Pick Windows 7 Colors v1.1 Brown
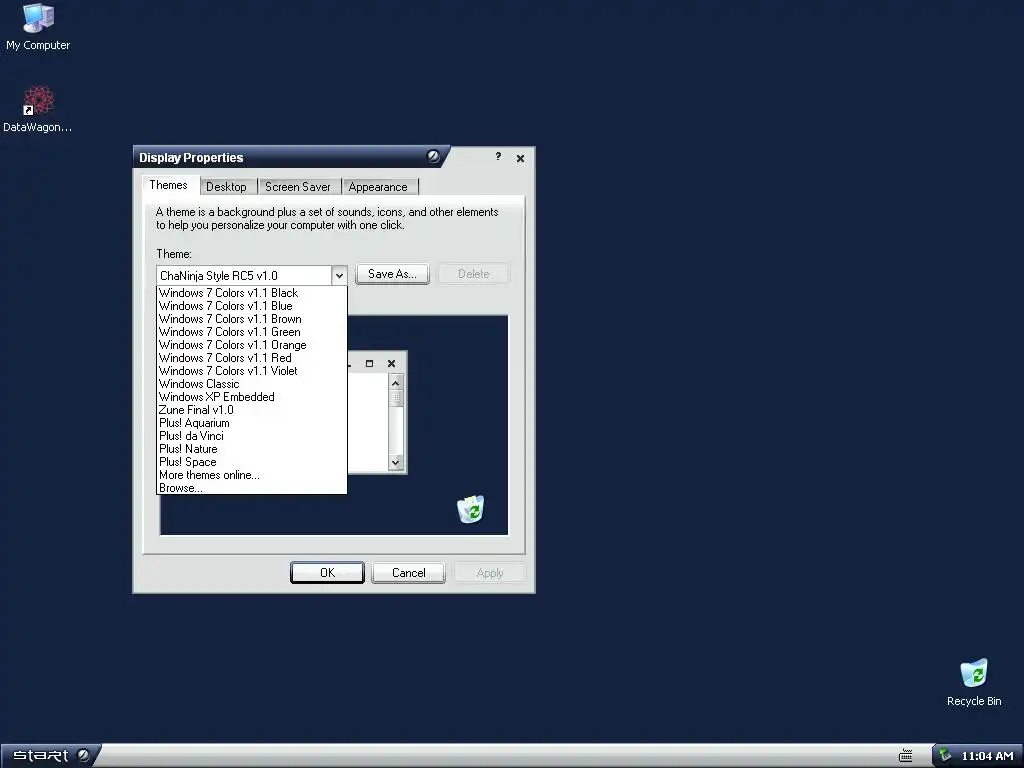Image resolution: width=1024 pixels, height=768 pixels. pos(251,319)
